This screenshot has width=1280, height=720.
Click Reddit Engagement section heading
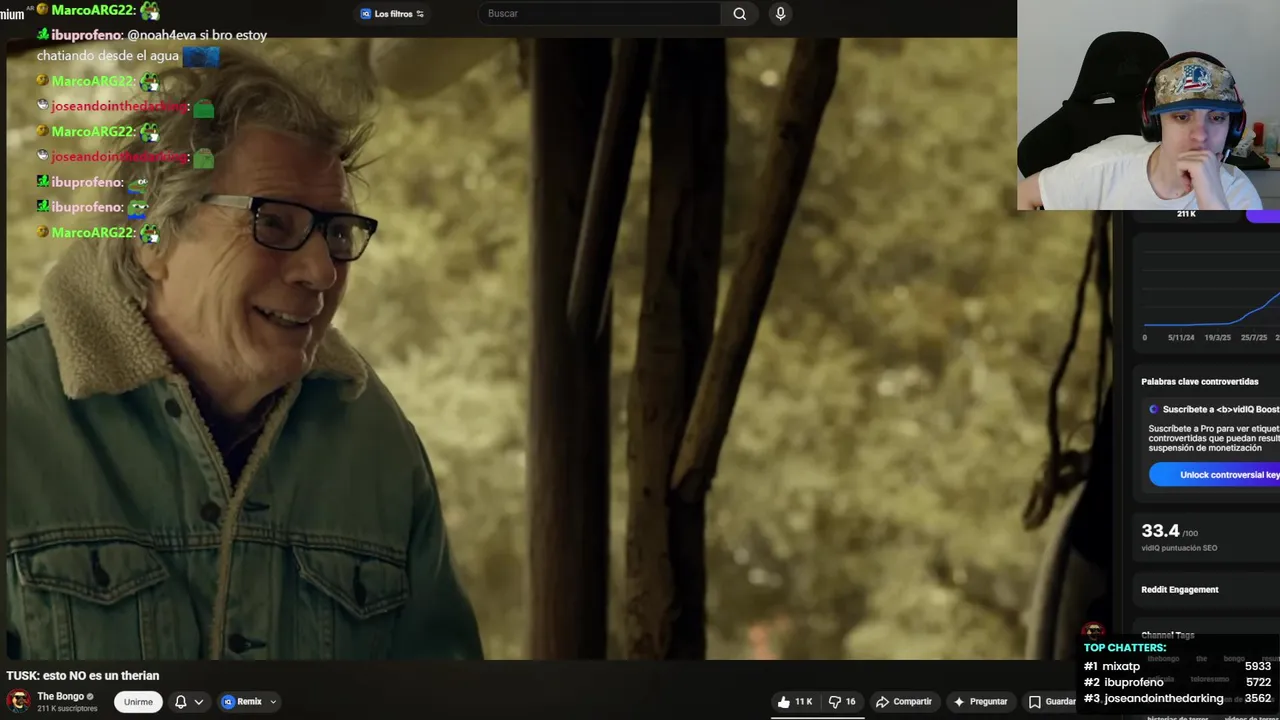[x=1180, y=590]
